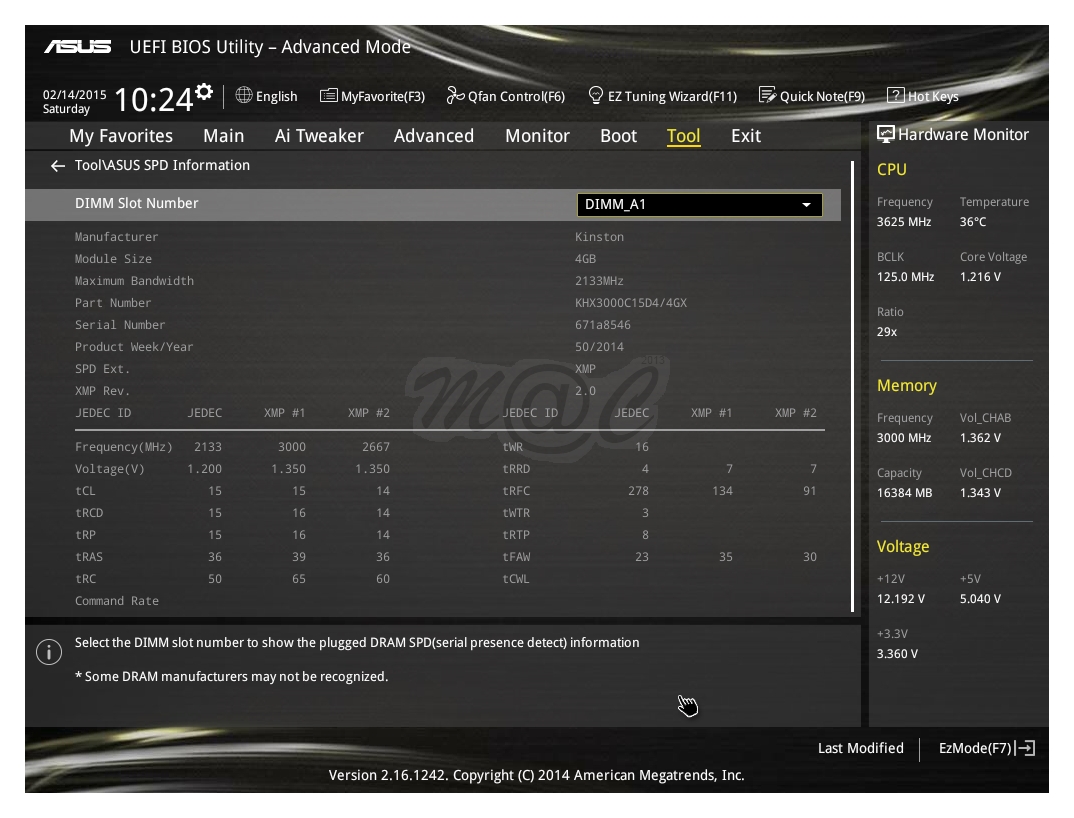1074x818 pixels.
Task: Click the MyFavorite(F3) label
Action: [383, 97]
